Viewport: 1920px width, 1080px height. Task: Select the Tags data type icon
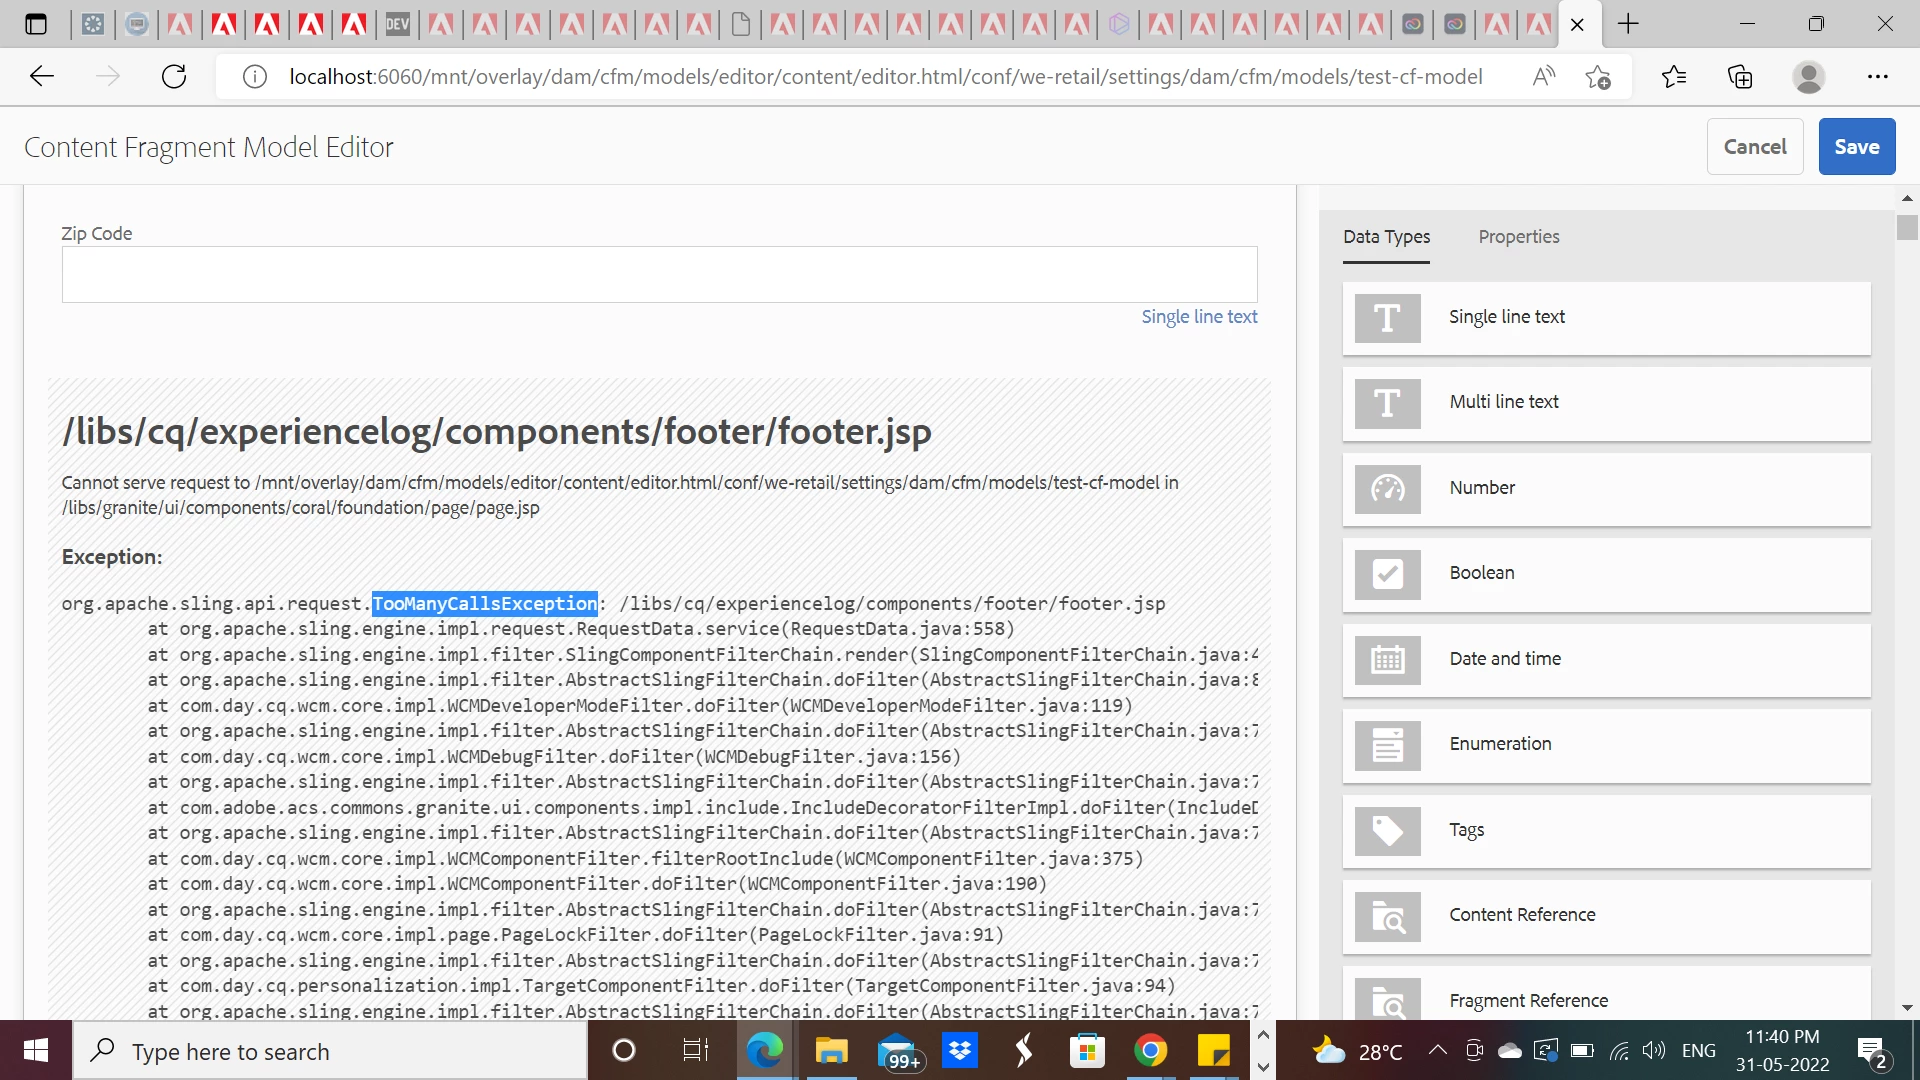(x=1387, y=831)
